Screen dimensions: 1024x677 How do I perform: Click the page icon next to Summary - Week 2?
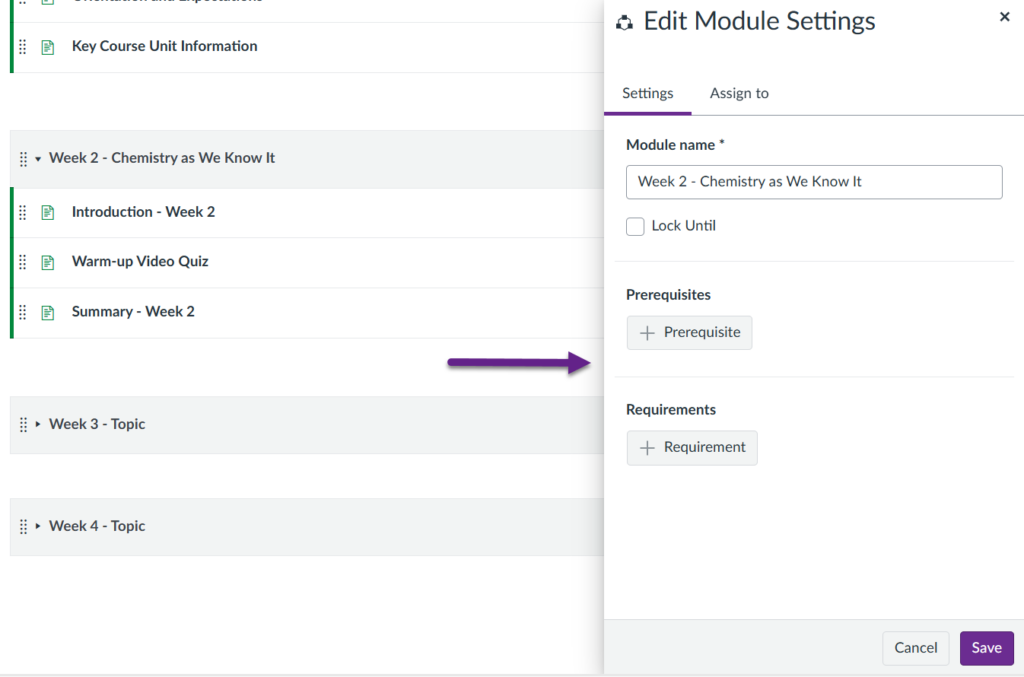pos(47,311)
